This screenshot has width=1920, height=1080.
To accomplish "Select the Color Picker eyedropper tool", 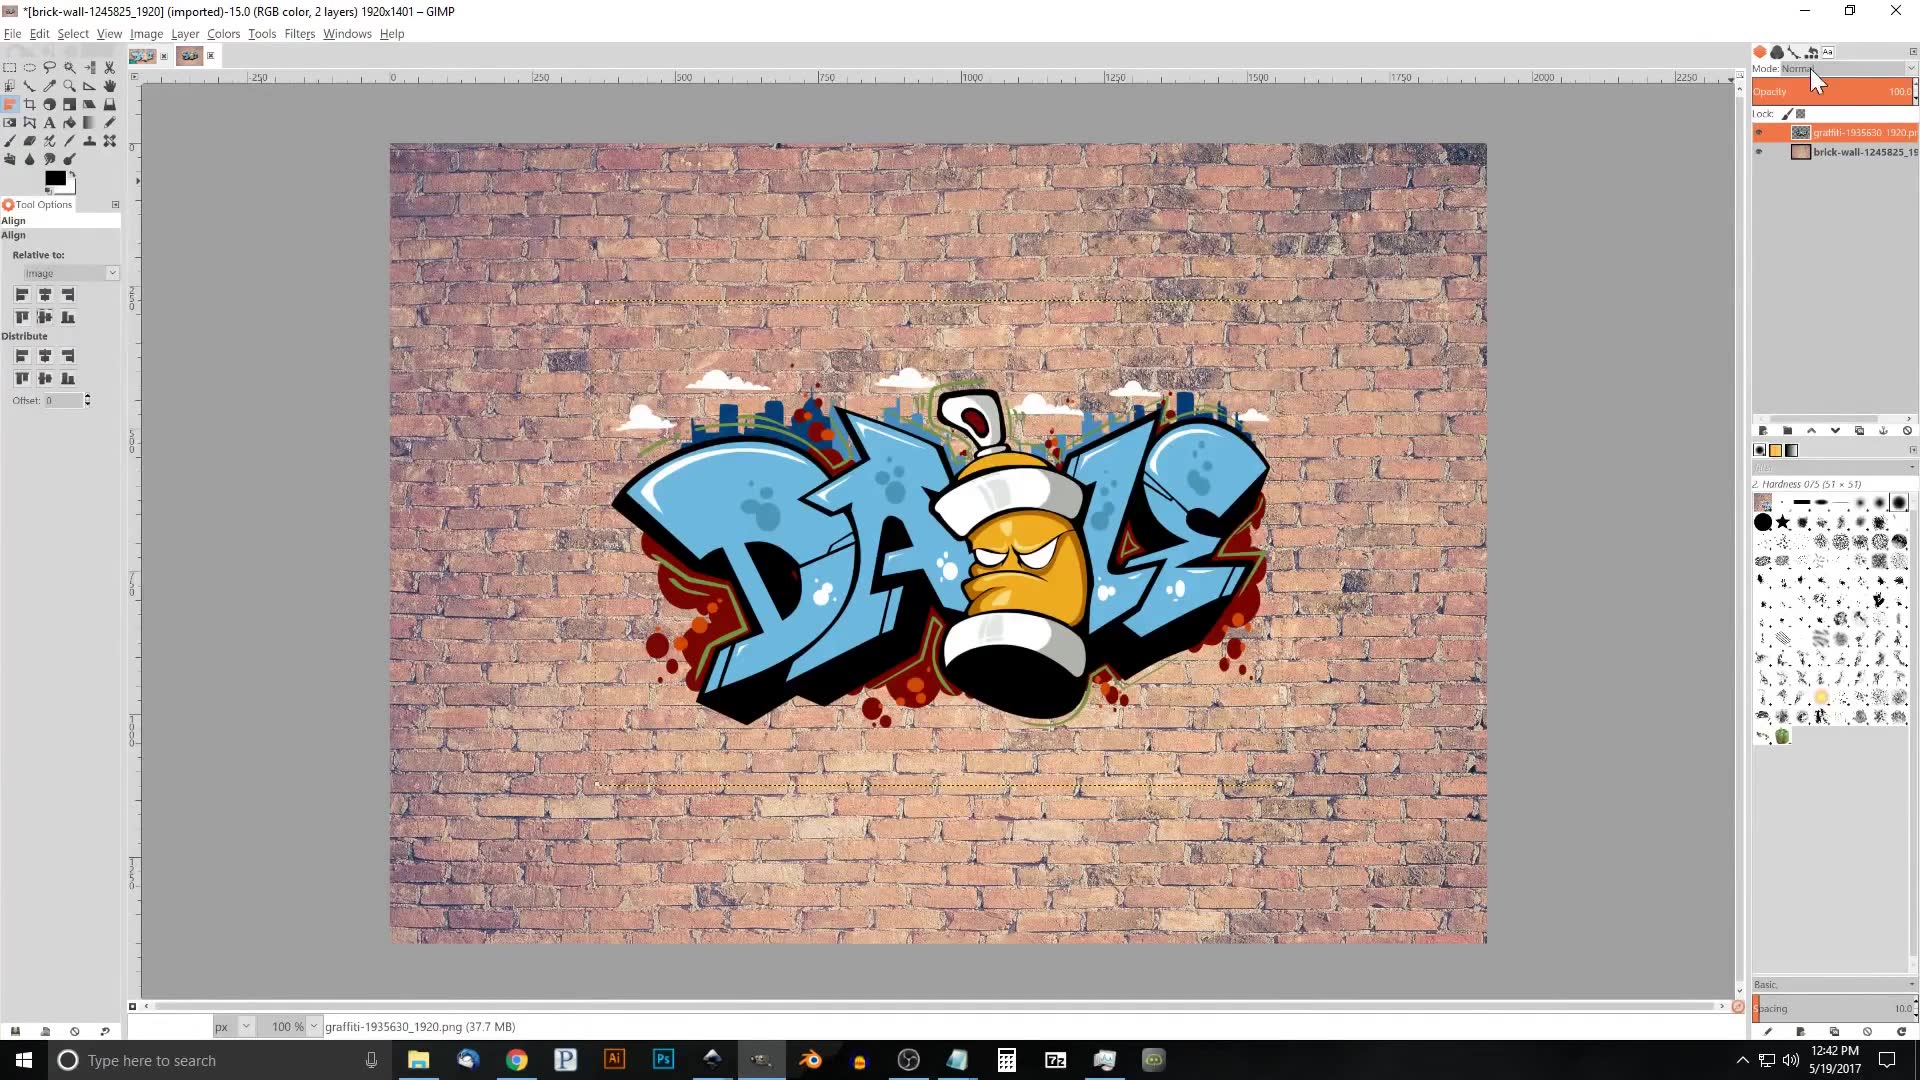I will (50, 86).
